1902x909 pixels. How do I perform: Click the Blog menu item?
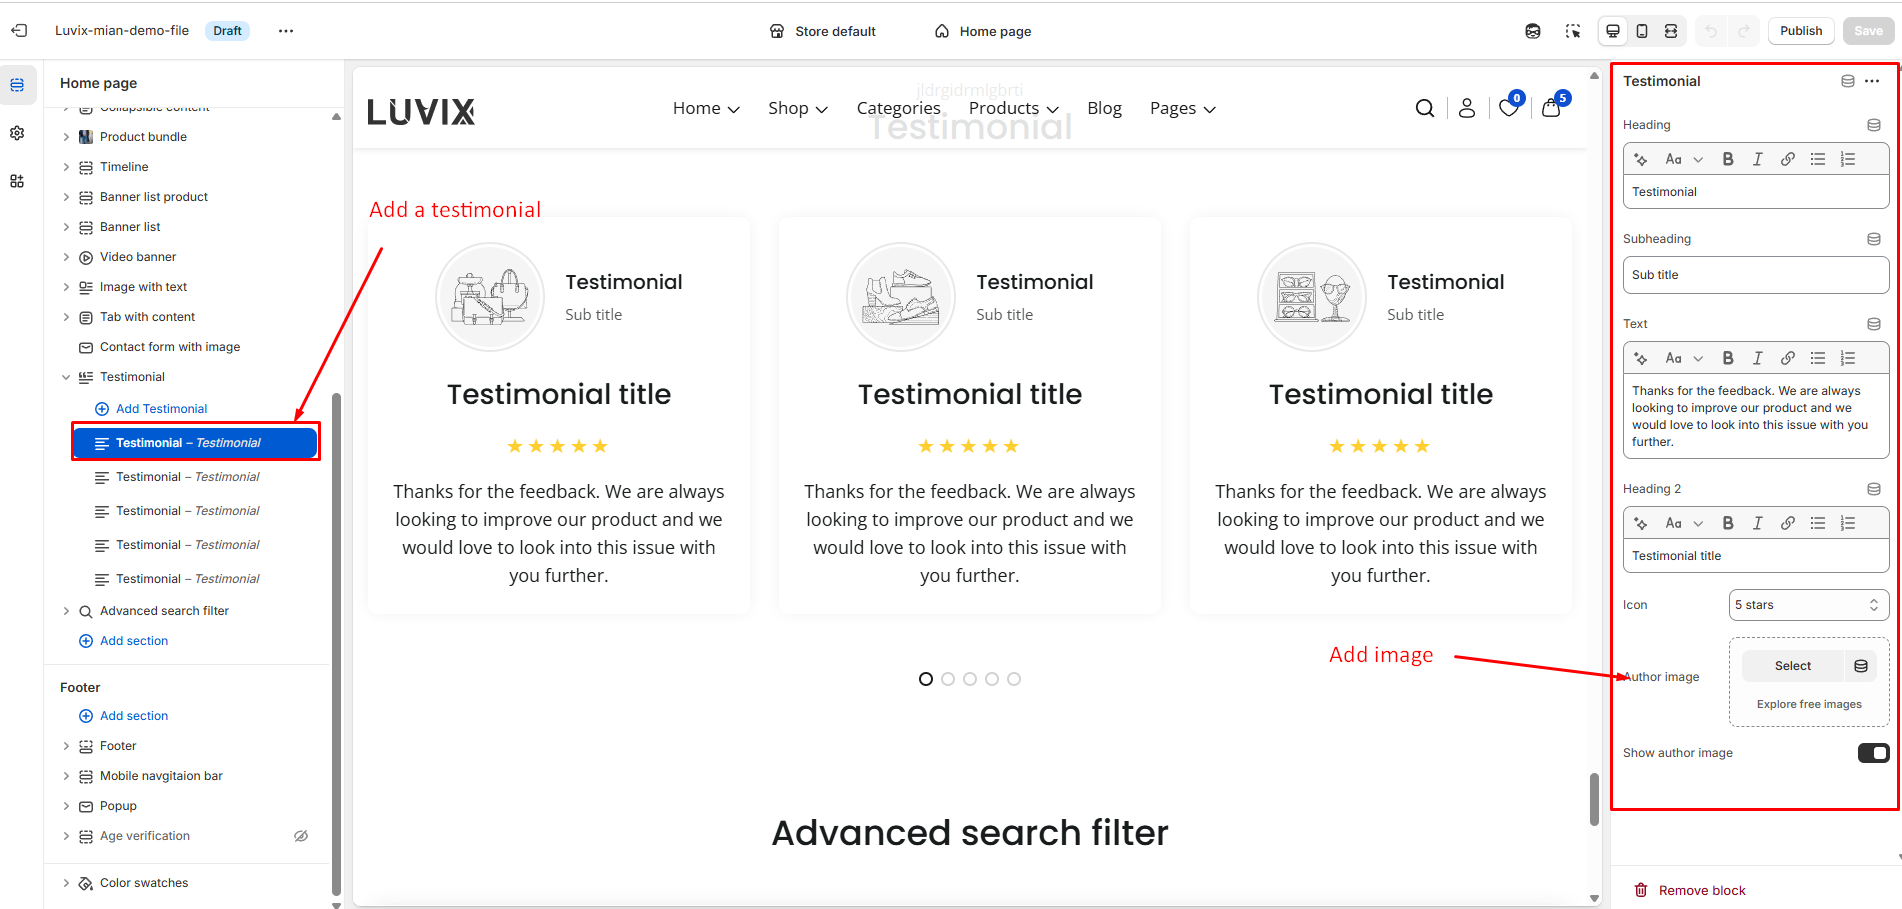pos(1104,108)
